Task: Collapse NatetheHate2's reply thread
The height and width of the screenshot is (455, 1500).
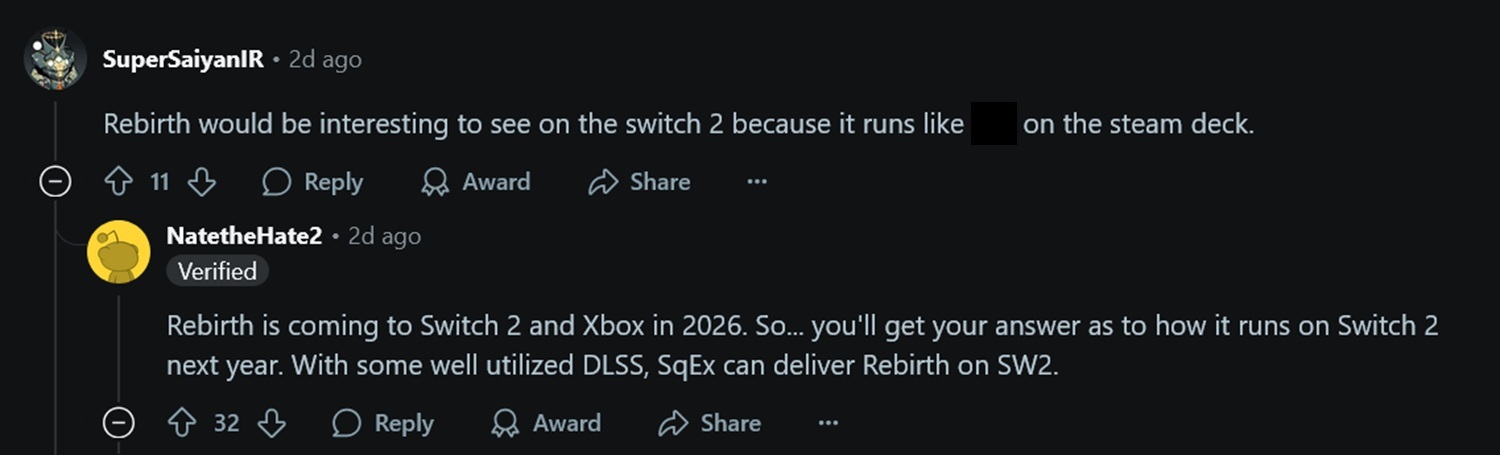Action: click(x=119, y=423)
